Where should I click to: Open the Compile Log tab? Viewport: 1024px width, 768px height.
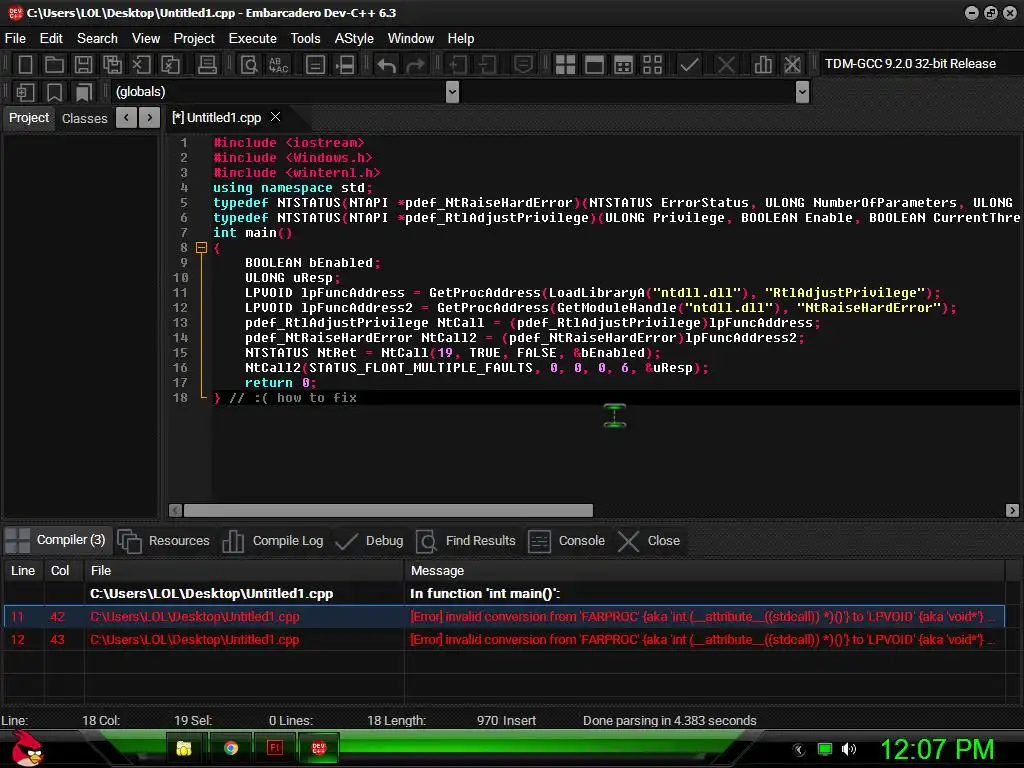click(273, 541)
